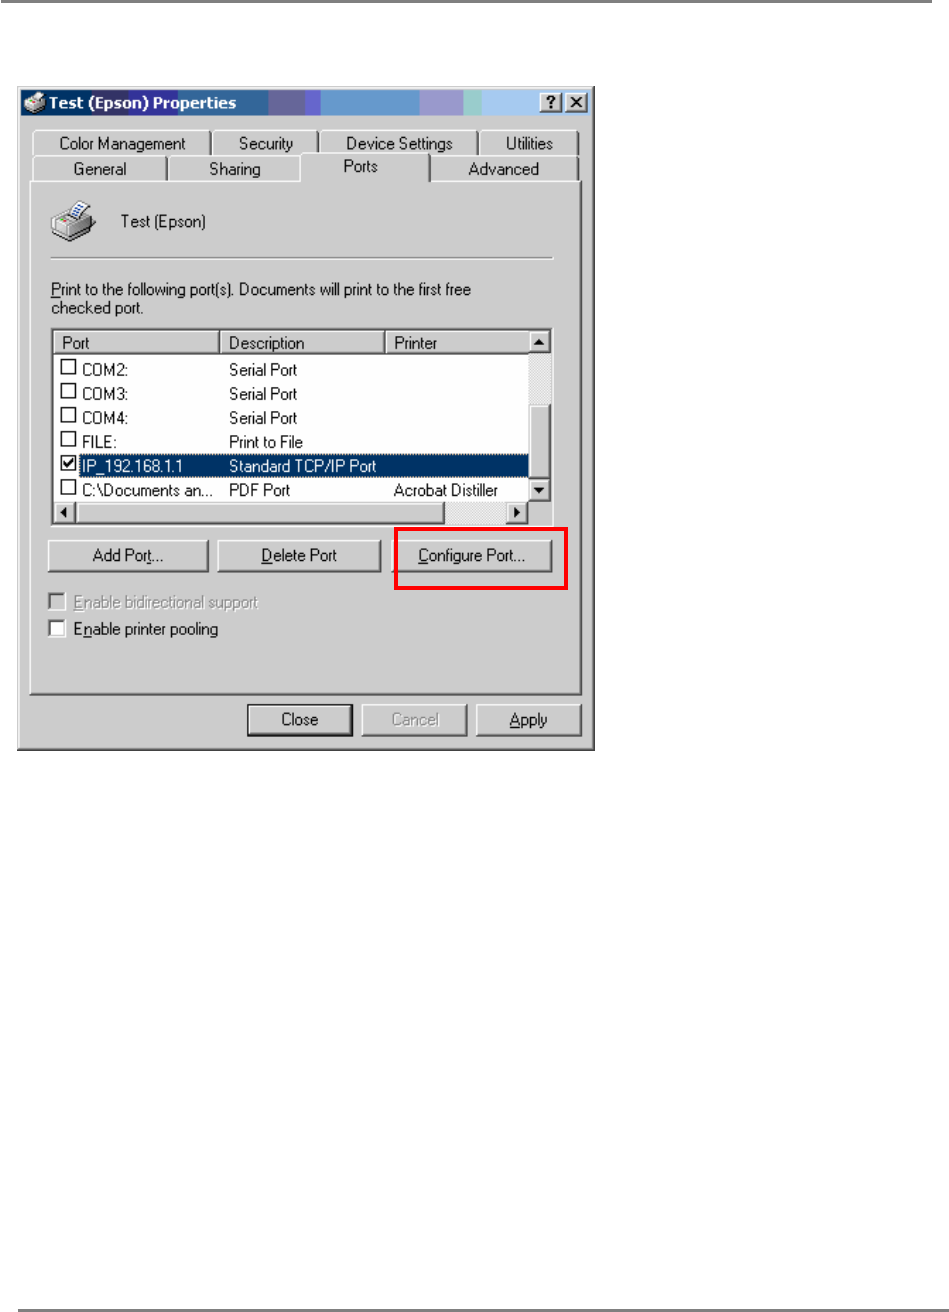Image resolution: width=949 pixels, height=1312 pixels.
Task: Switch to the Advanced tab
Action: click(x=504, y=169)
